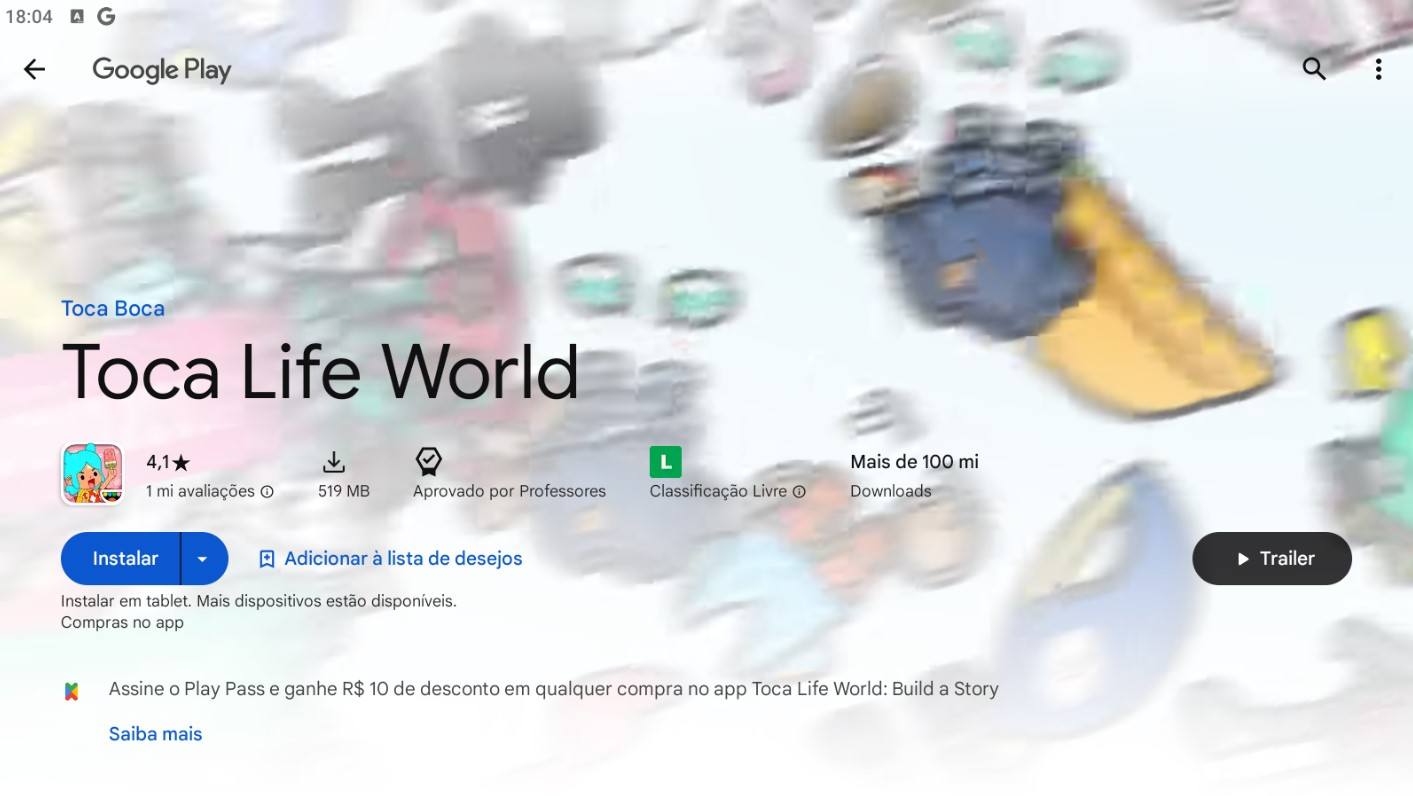Image resolution: width=1413 pixels, height=796 pixels.
Task: Tap the Play Pass logo icon
Action: pyautogui.click(x=72, y=691)
